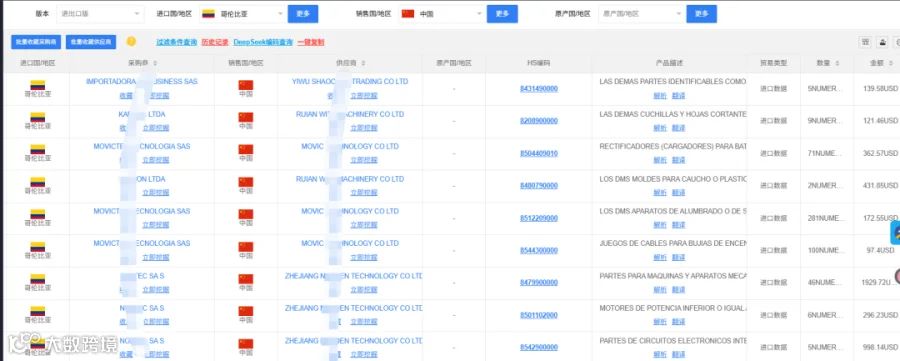Click 翻译 under LAS DEMAS PARTES IDENTIFICABLES
This screenshot has height=361, width=900.
tap(678, 96)
